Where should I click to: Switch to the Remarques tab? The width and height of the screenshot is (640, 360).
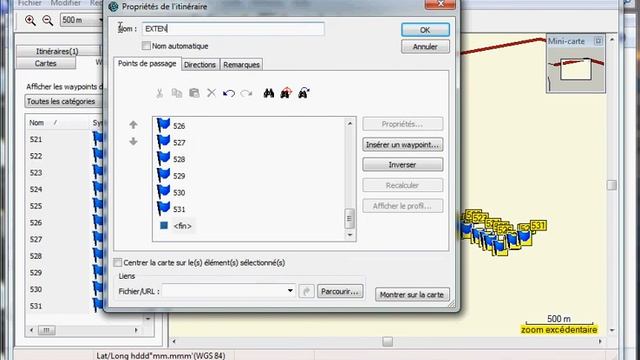coord(241,64)
